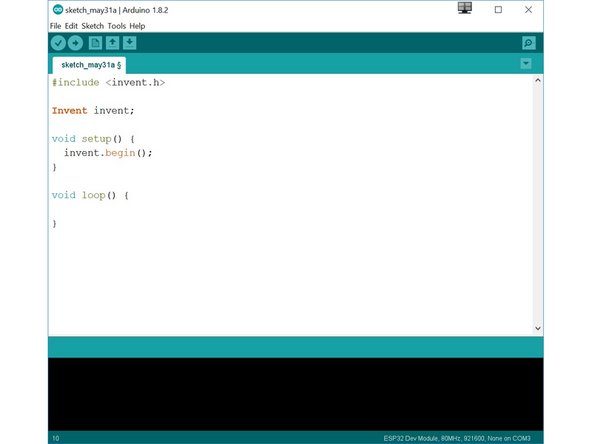
Task: Close the Arduino window
Action: click(529, 10)
